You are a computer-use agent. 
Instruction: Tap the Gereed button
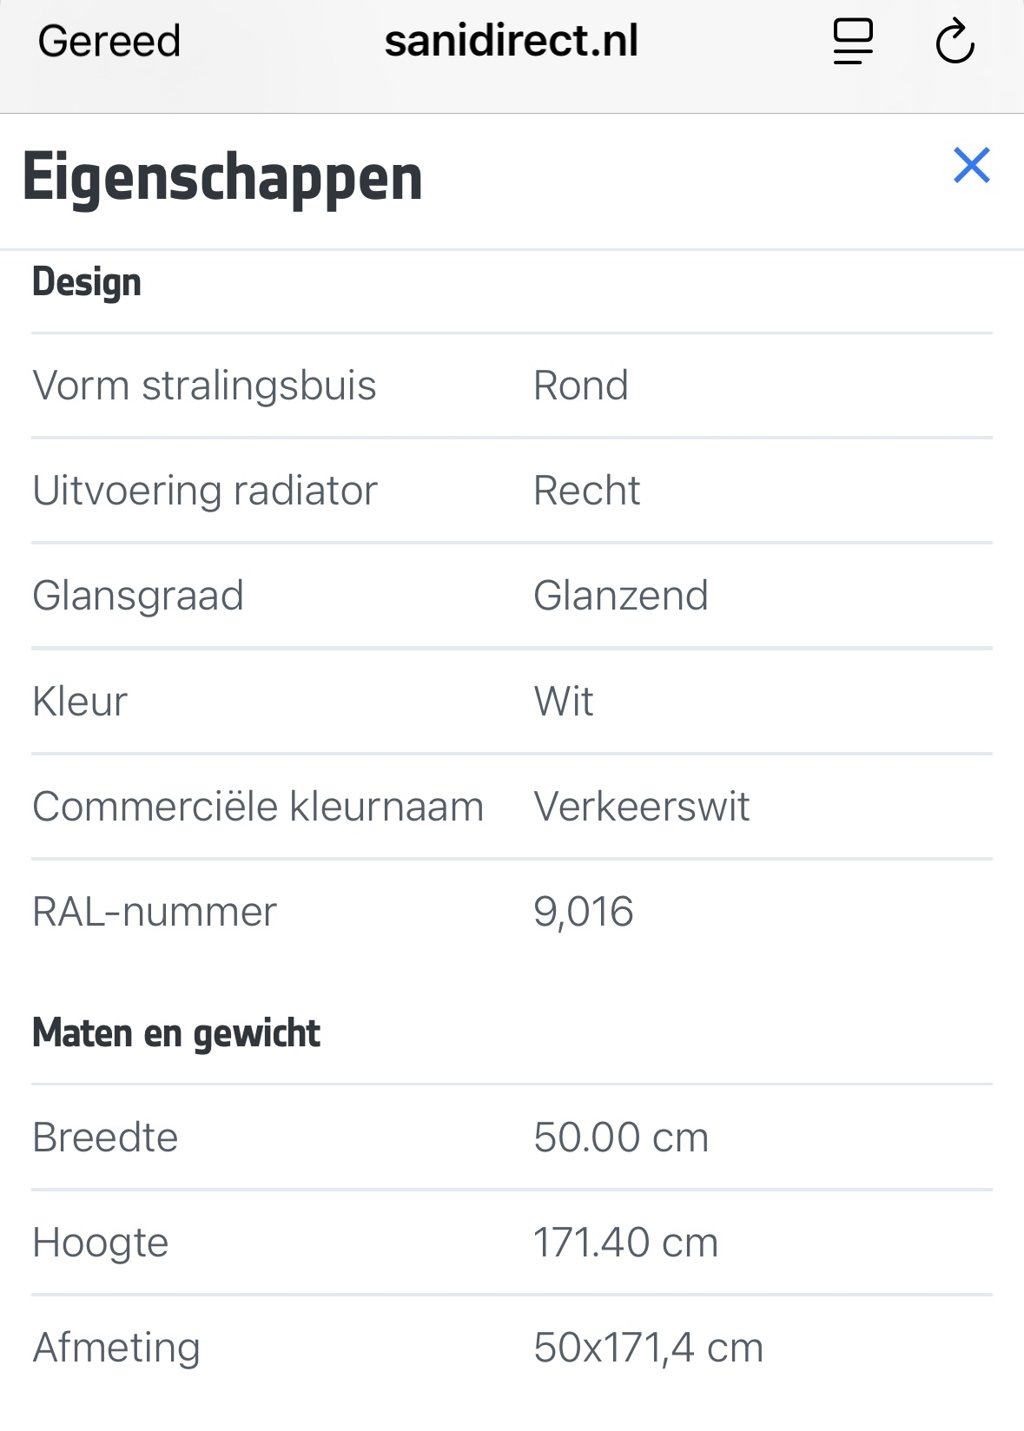tap(109, 41)
